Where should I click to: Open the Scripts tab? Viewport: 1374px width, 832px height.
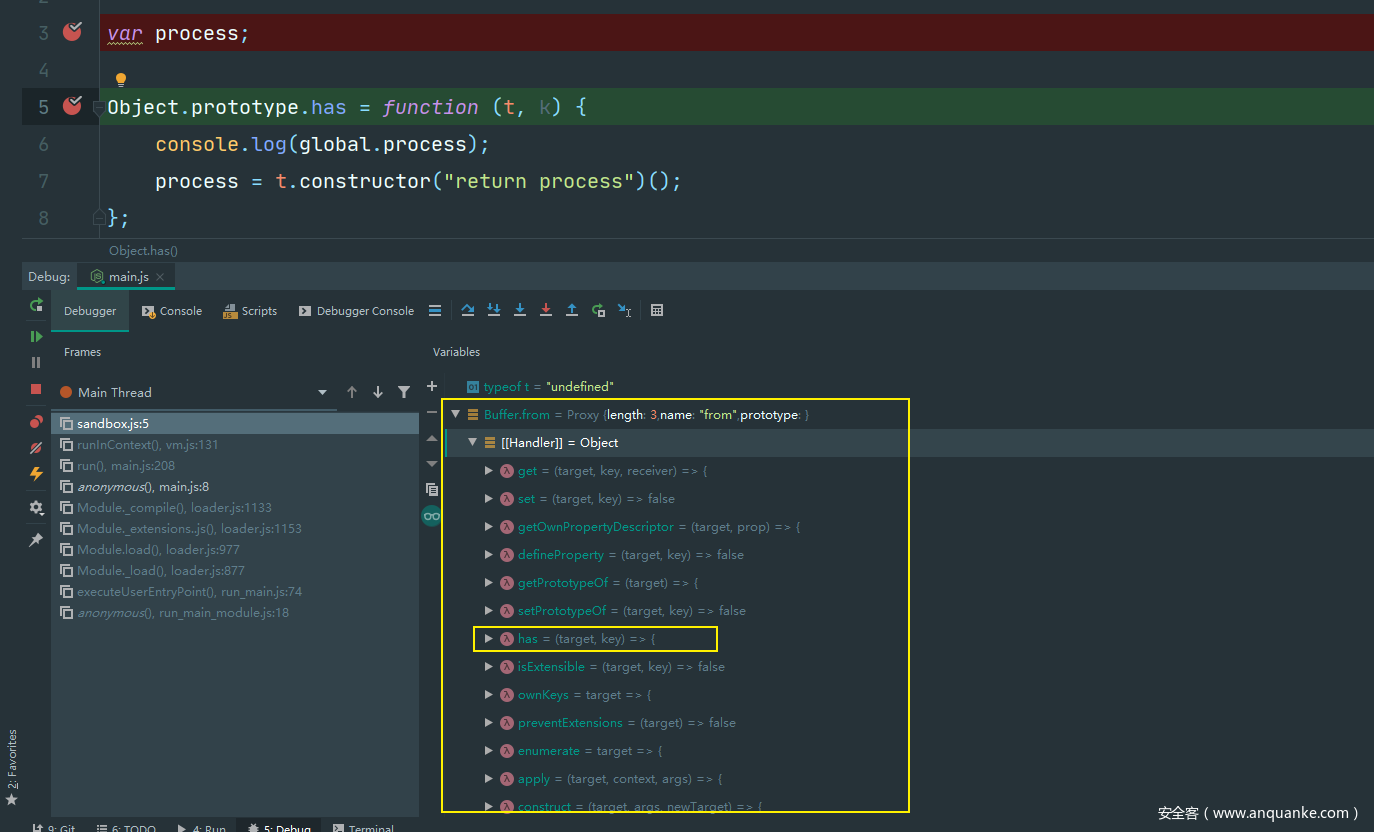pos(250,311)
